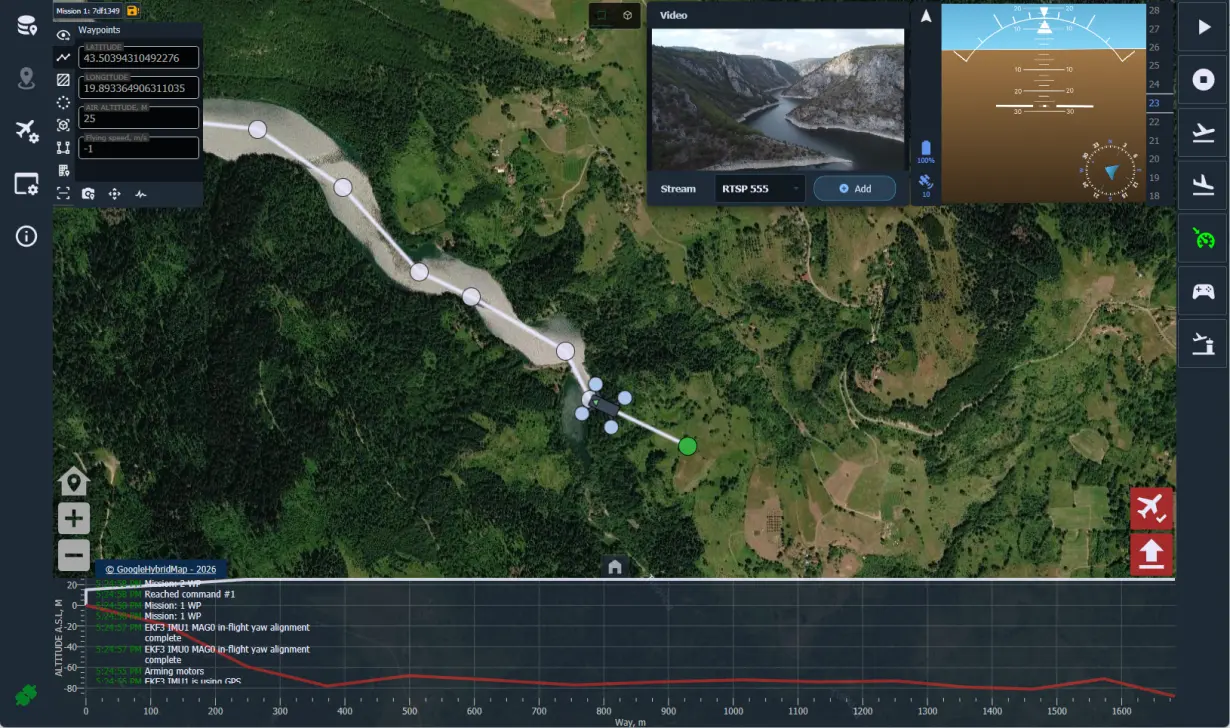Select the dotted circle tool
The image size is (1230, 728).
(x=63, y=102)
